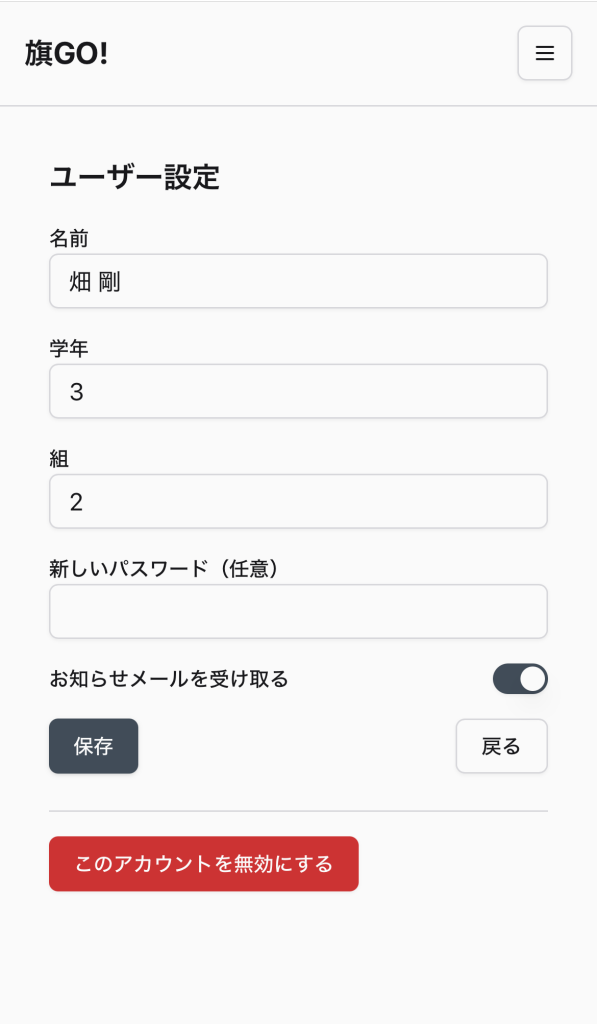The image size is (597, 1024).
Task: Select the 名前 name input field
Action: (298, 281)
